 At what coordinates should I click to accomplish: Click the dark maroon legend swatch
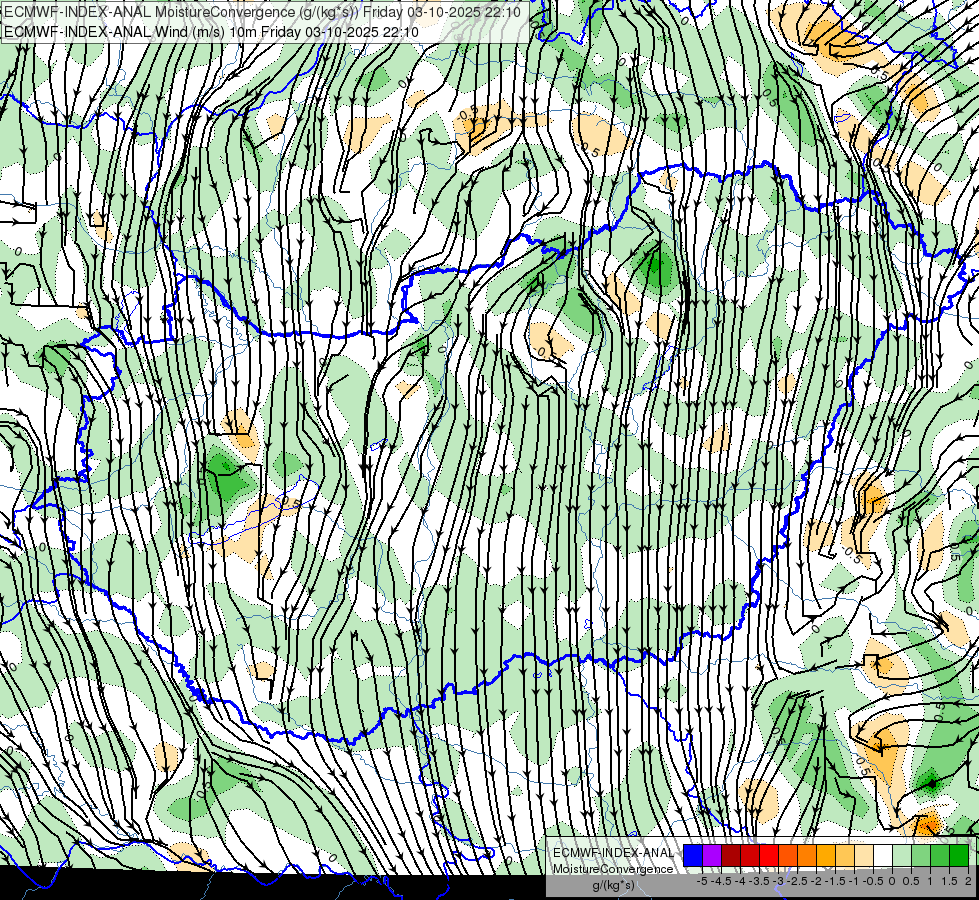click(x=731, y=856)
